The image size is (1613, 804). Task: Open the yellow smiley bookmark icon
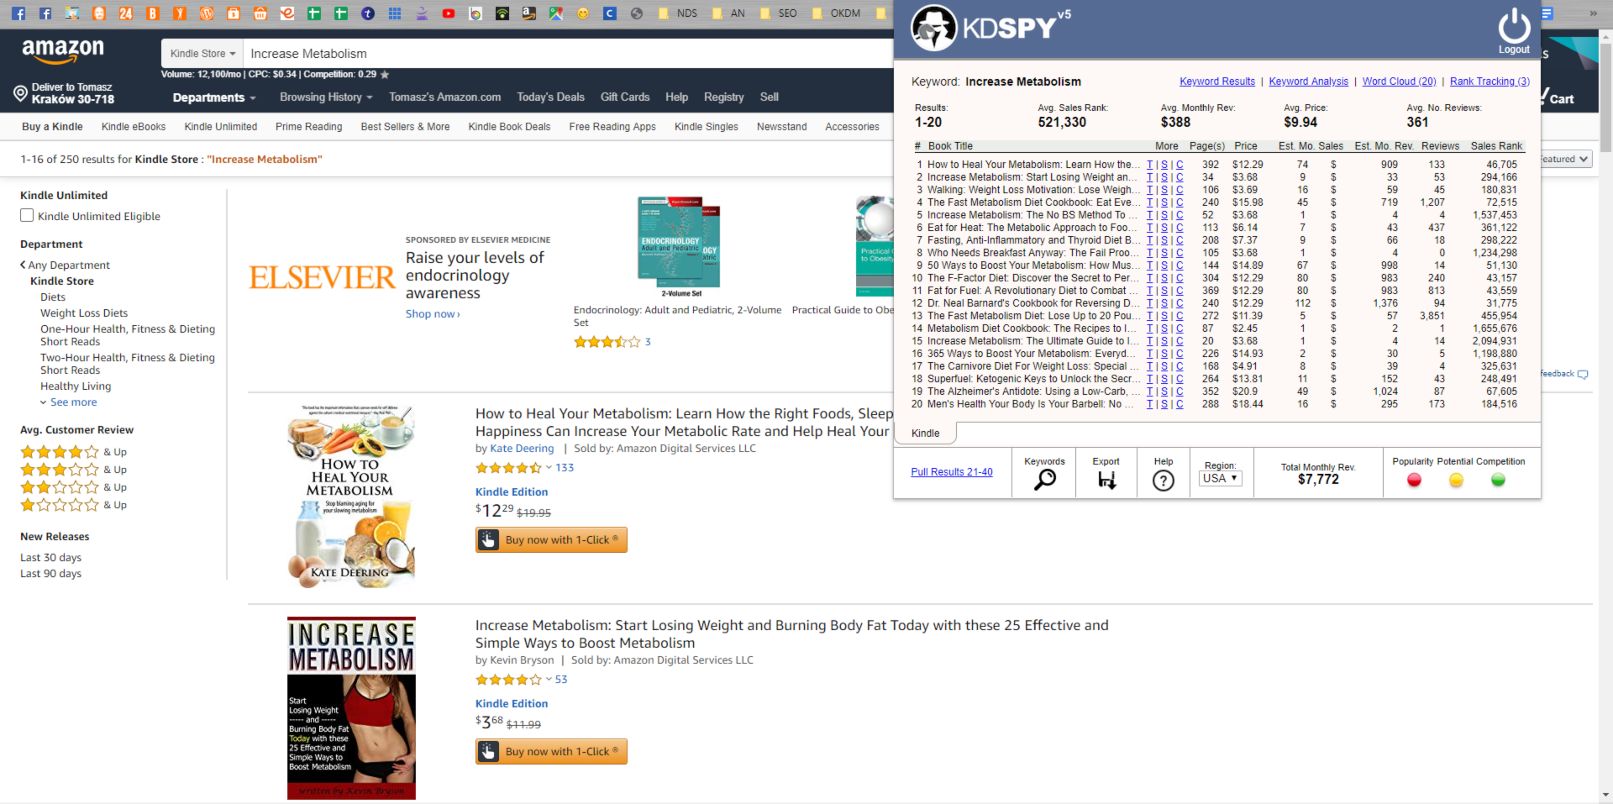point(583,13)
